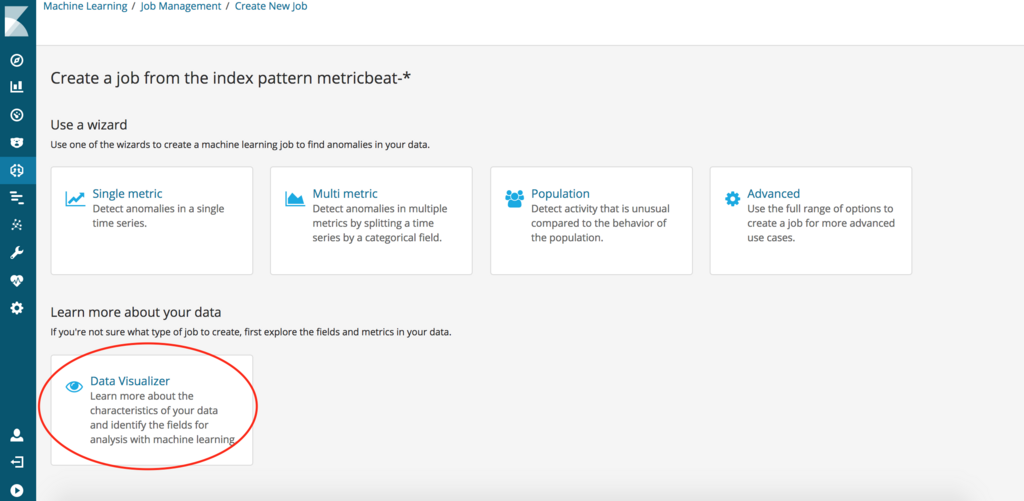Open the Single metric wizard link

(x=127, y=194)
